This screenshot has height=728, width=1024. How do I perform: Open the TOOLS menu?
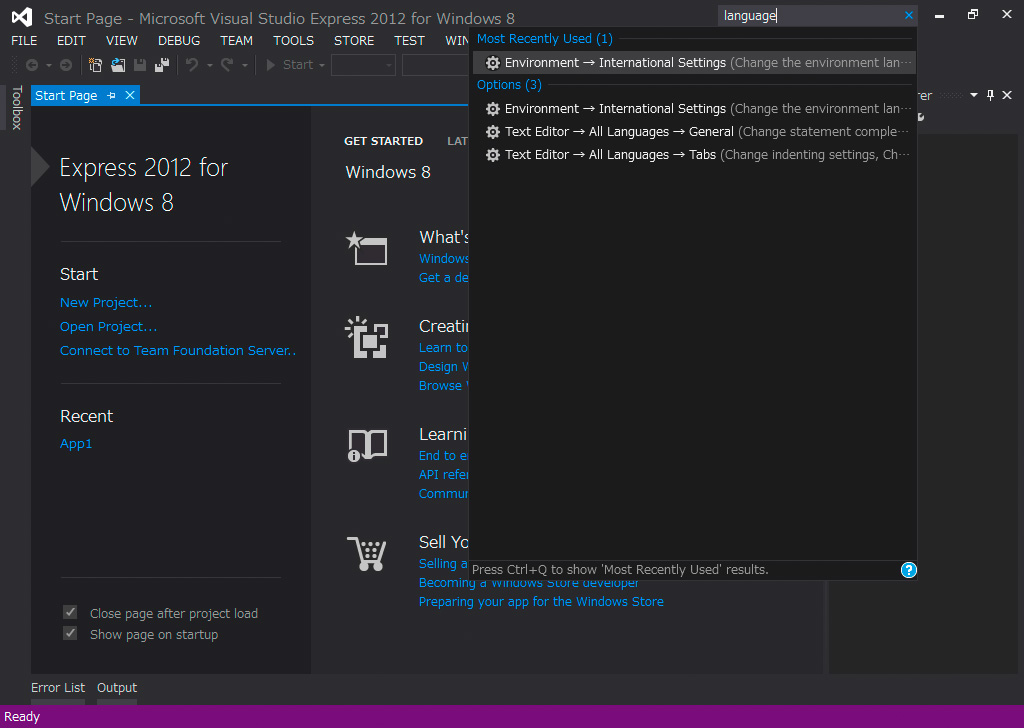pos(293,40)
